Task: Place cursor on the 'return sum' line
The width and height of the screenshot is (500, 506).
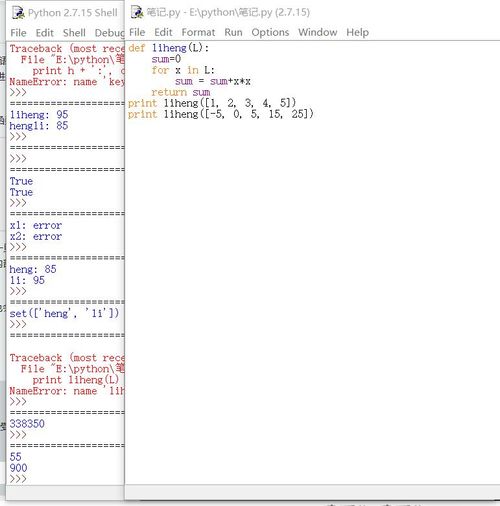Action: 180,92
